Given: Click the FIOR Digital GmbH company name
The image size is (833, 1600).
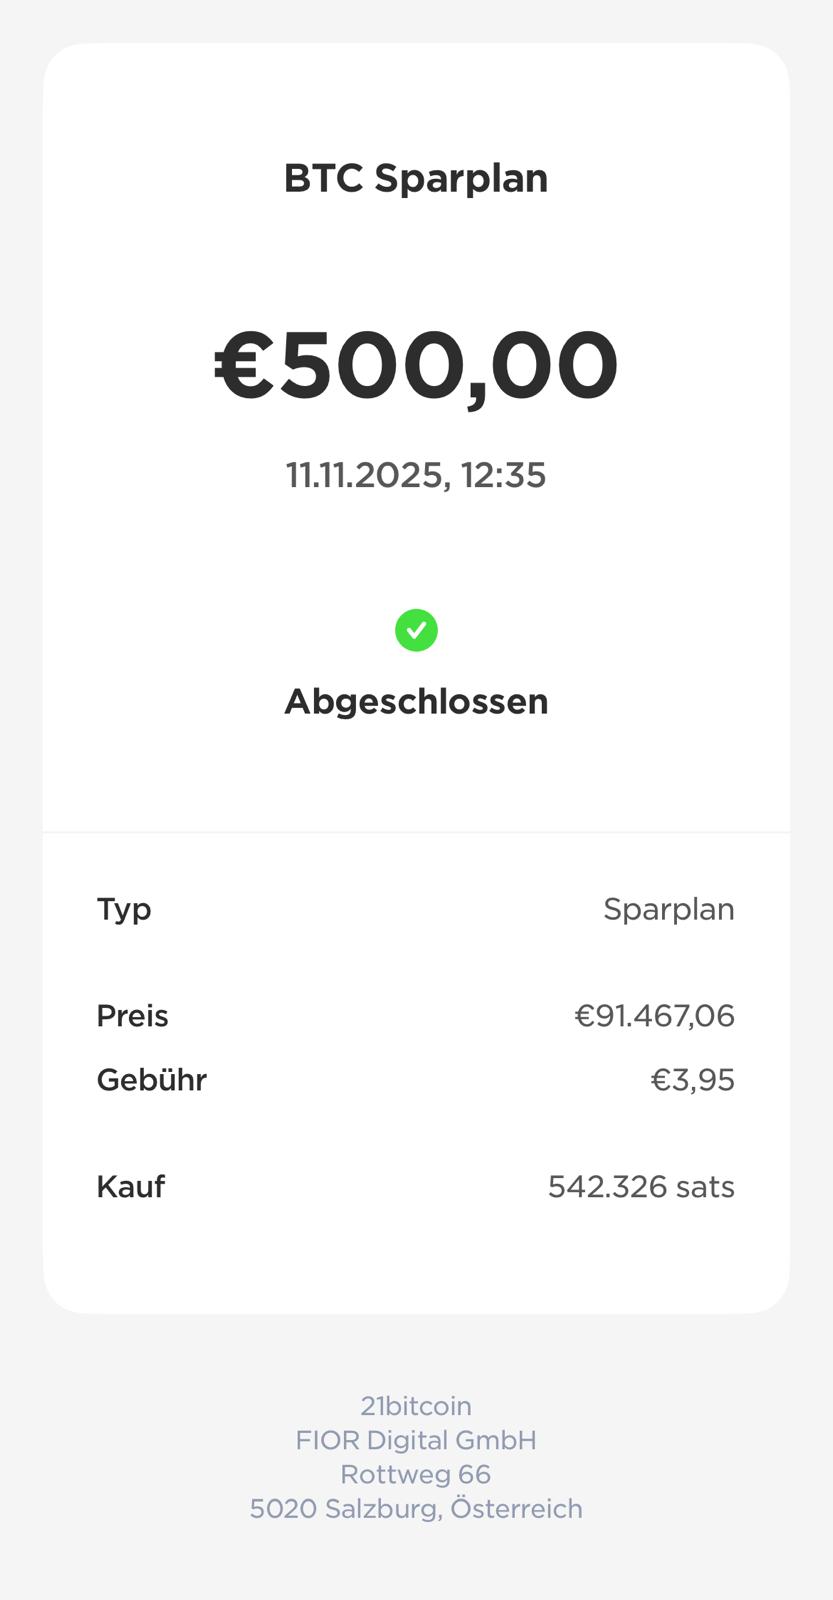Looking at the screenshot, I should point(416,1440).
